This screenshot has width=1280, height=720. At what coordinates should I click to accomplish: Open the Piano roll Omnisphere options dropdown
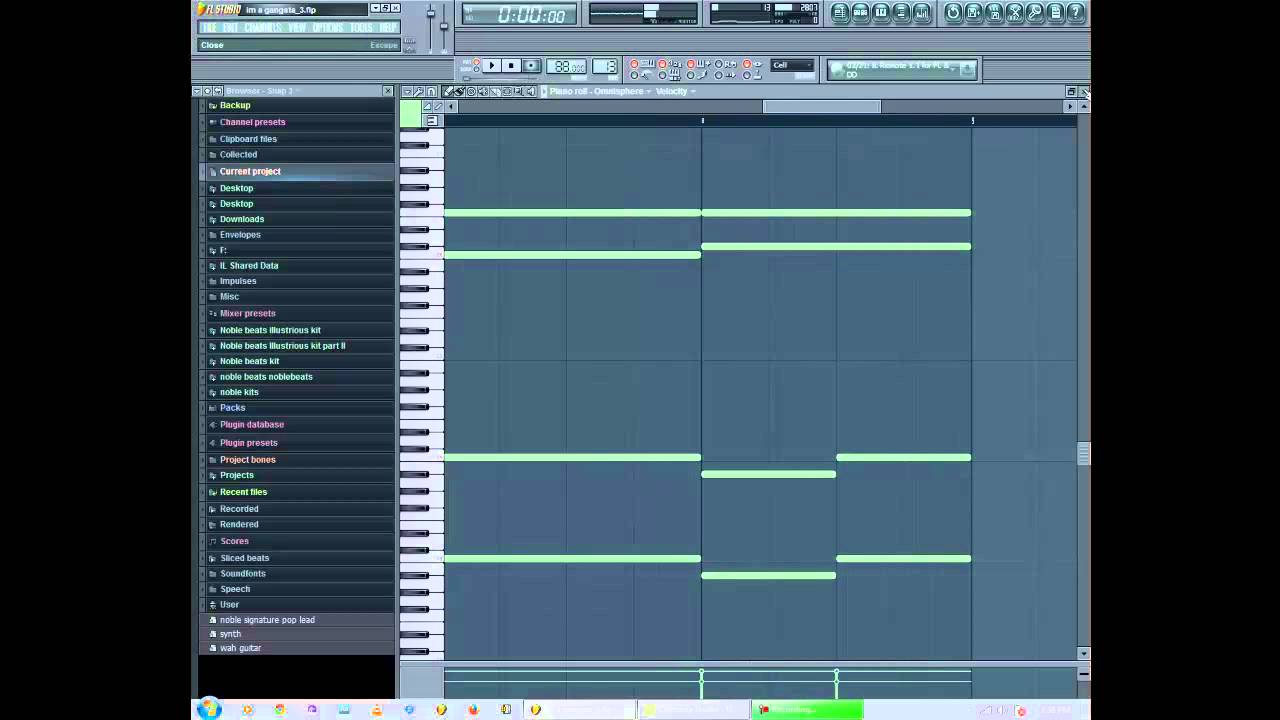648,91
